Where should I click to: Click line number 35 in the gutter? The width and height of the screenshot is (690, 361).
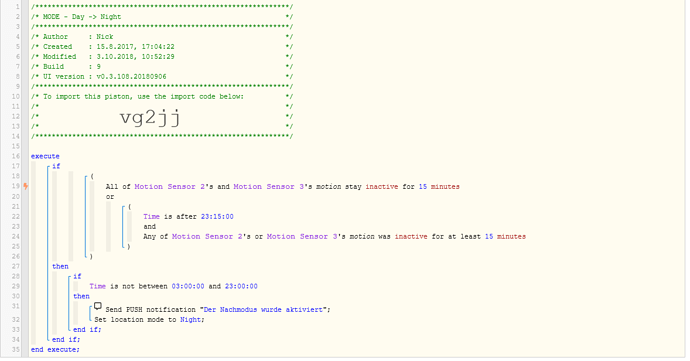[x=16, y=350]
